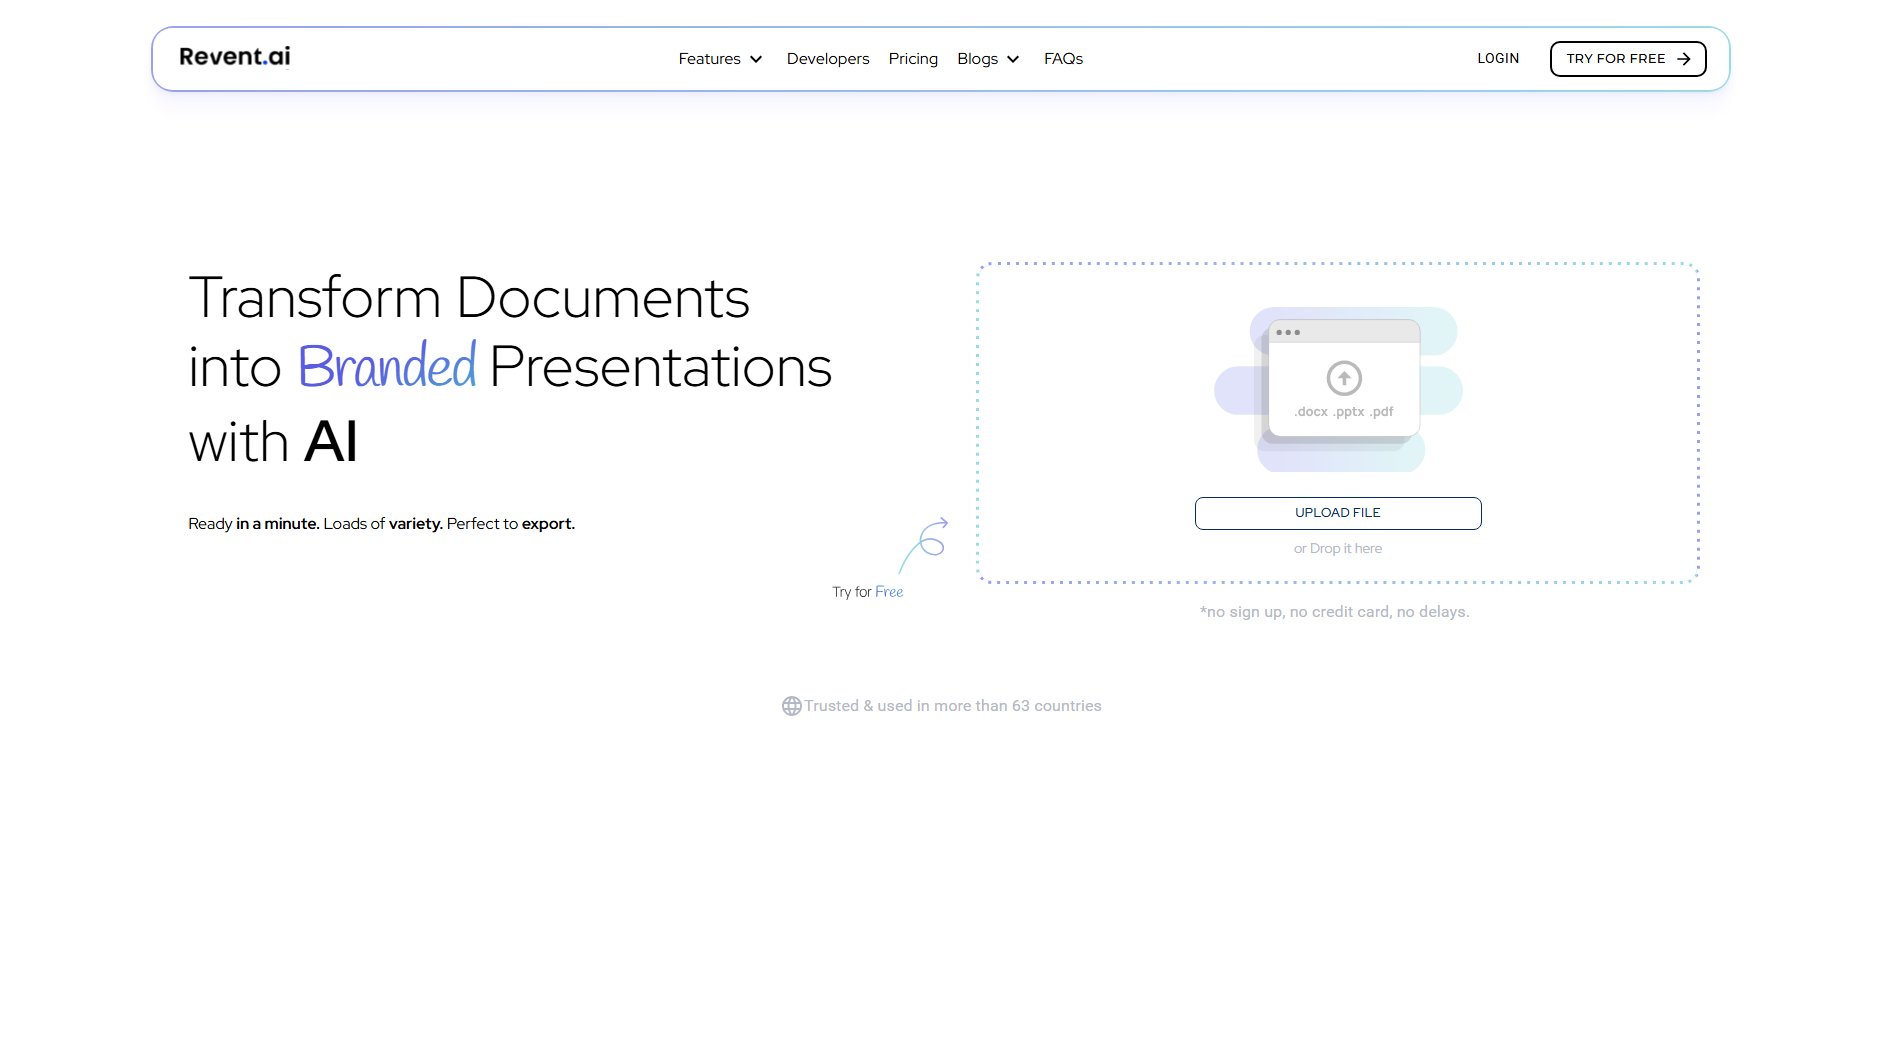Click the Revent.ai logo

234,56
